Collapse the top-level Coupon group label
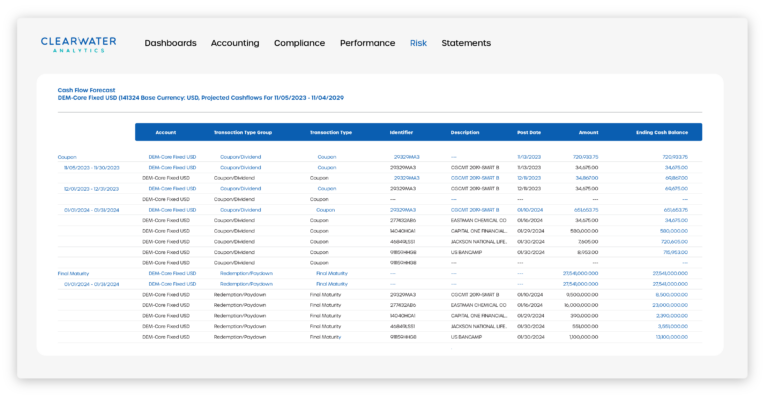Screen dimensions: 768x398 click(x=67, y=157)
